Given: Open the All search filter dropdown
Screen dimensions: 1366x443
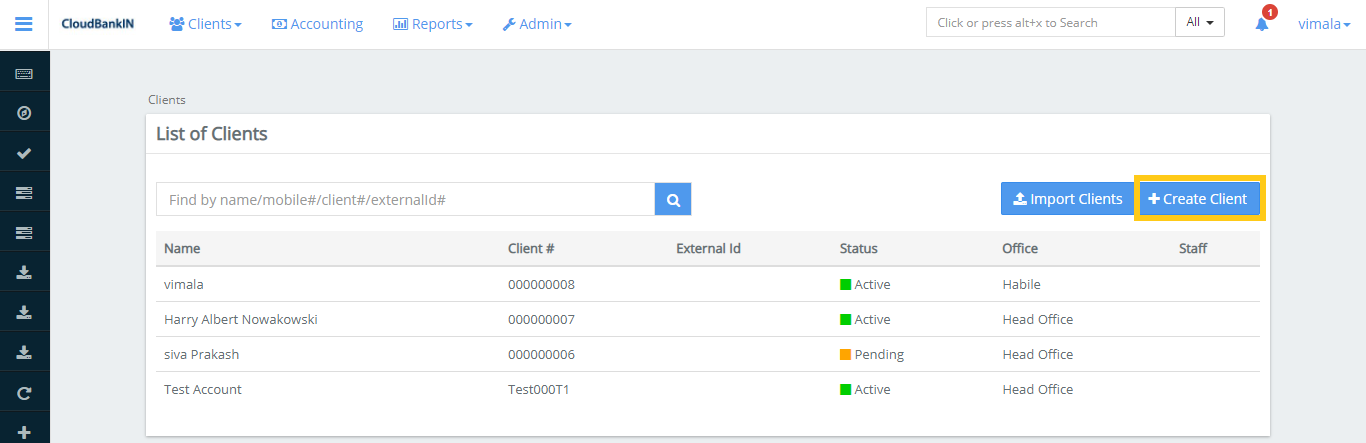Looking at the screenshot, I should tap(1199, 23).
